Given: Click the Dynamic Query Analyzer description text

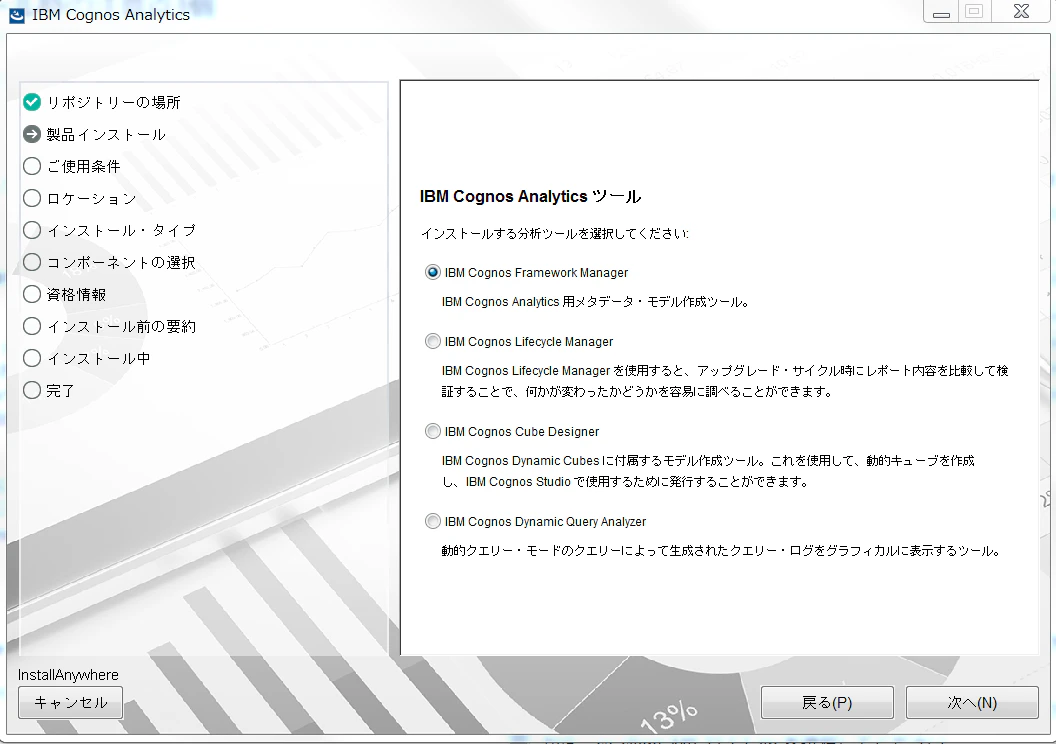Looking at the screenshot, I should click(721, 551).
